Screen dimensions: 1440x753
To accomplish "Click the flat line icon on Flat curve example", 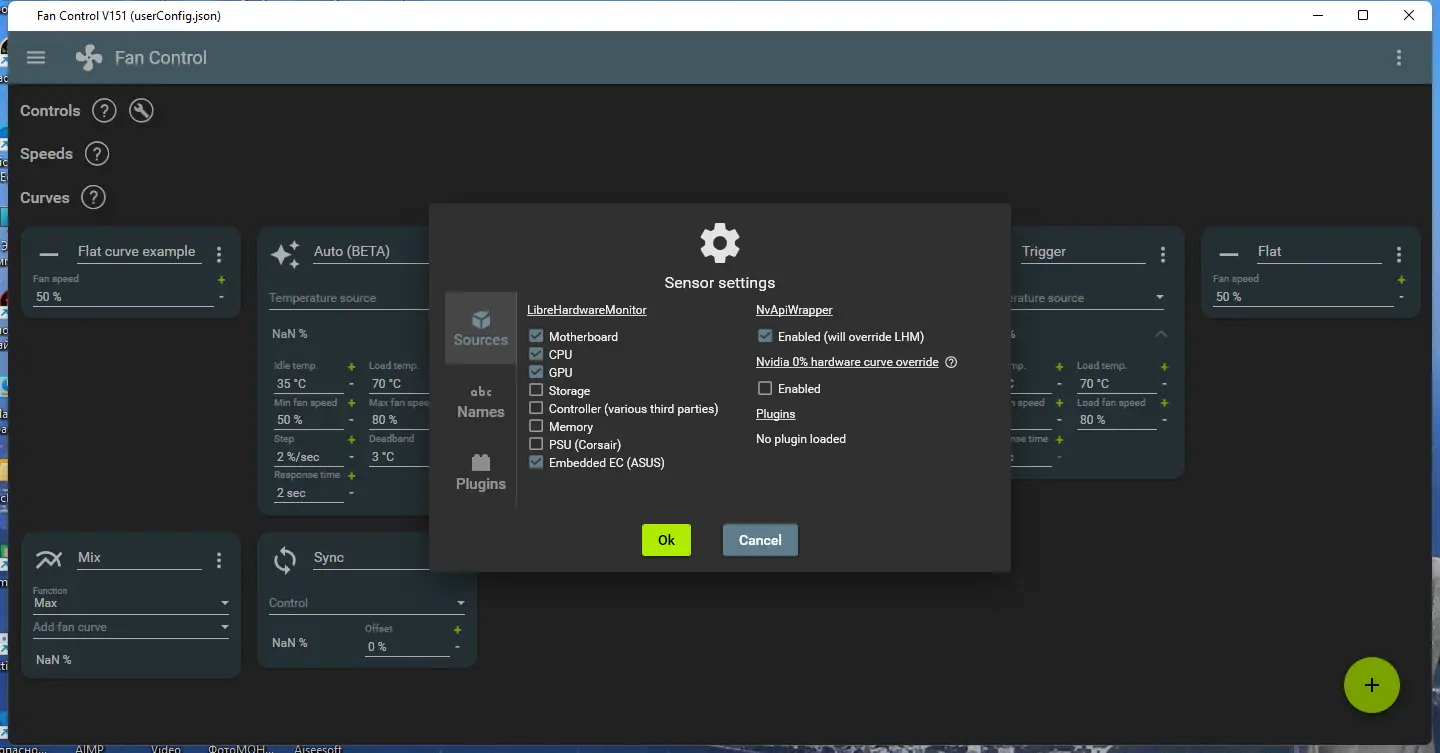I will [48, 254].
